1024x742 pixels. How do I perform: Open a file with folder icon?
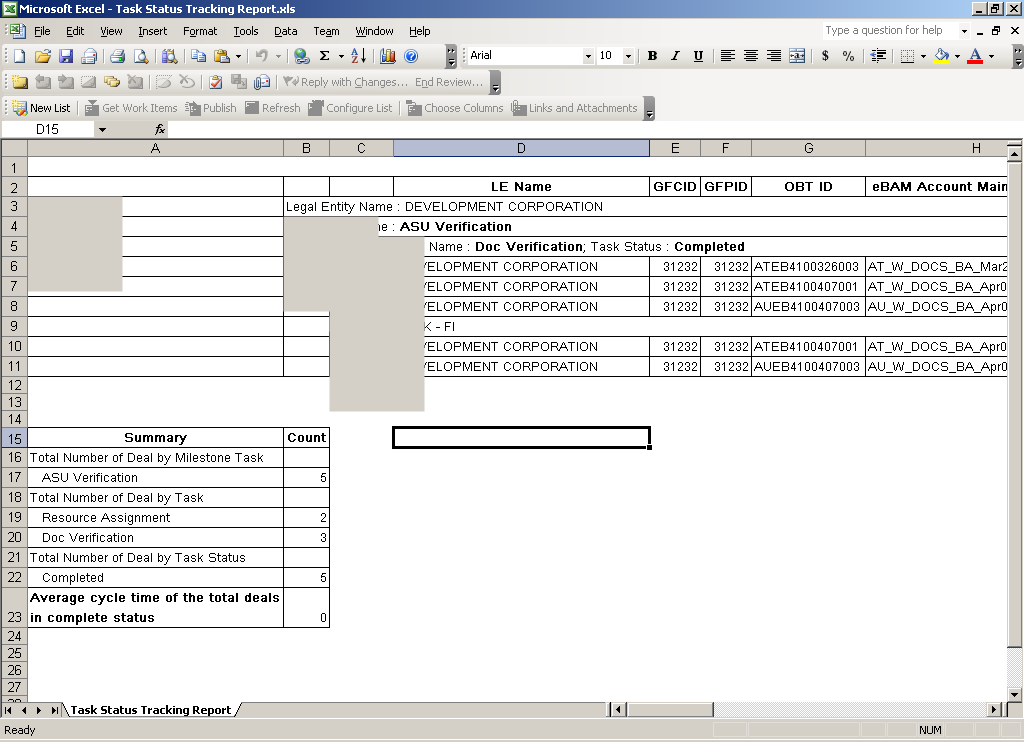[x=42, y=56]
